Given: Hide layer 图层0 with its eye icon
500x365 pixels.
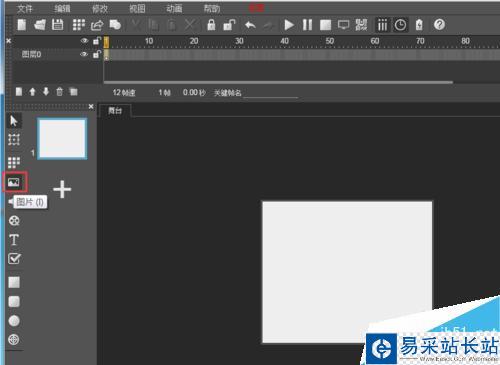Looking at the screenshot, I should tap(84, 54).
